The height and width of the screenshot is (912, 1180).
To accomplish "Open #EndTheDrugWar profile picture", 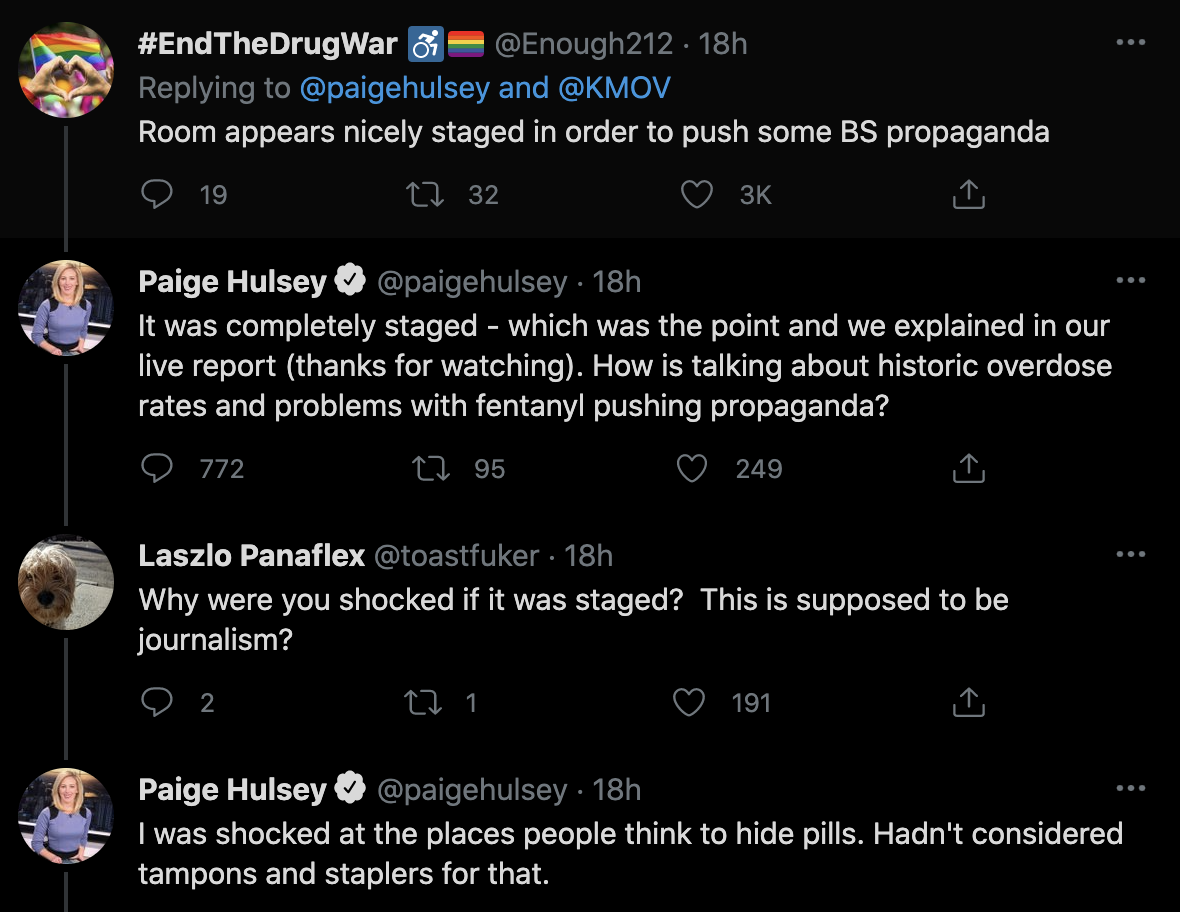I will 66,70.
